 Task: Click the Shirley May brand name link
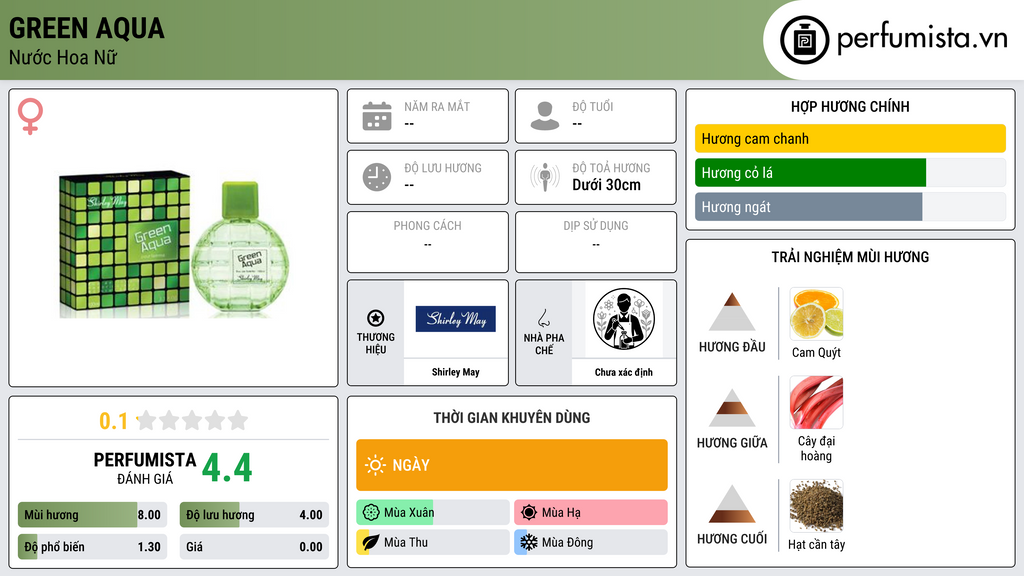pyautogui.click(x=456, y=372)
